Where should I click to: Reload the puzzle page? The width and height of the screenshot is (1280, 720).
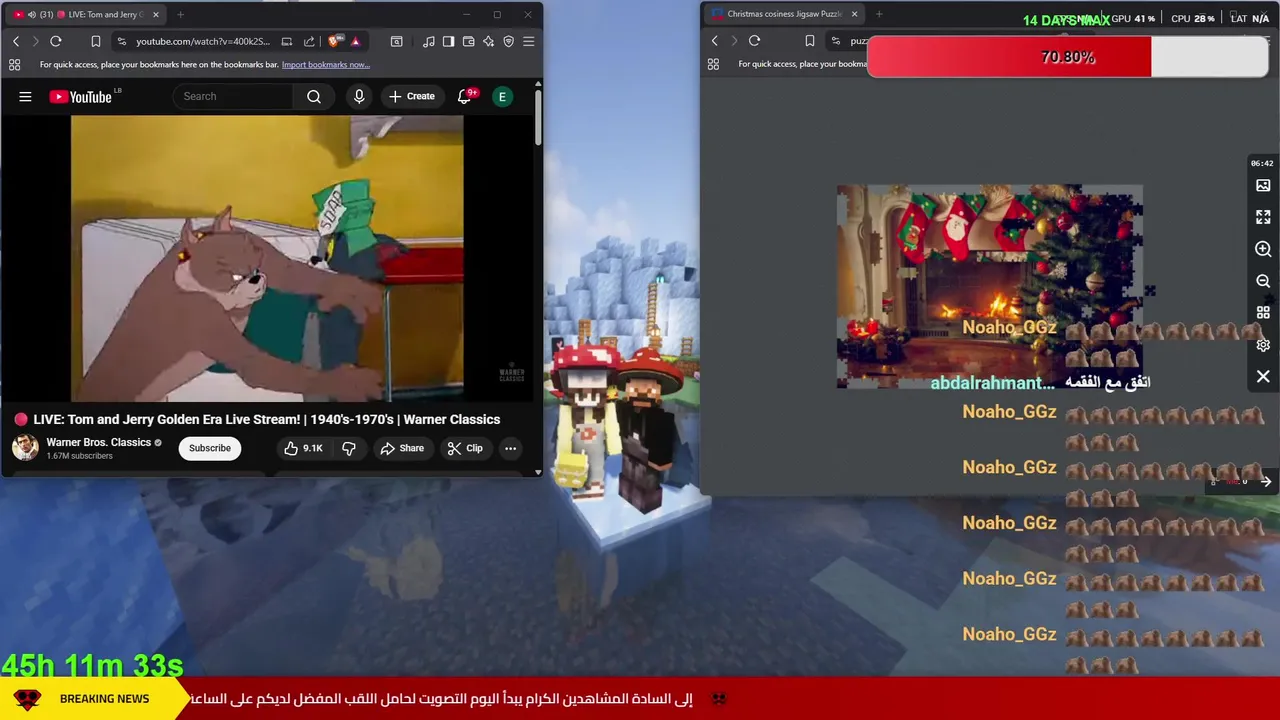754,41
